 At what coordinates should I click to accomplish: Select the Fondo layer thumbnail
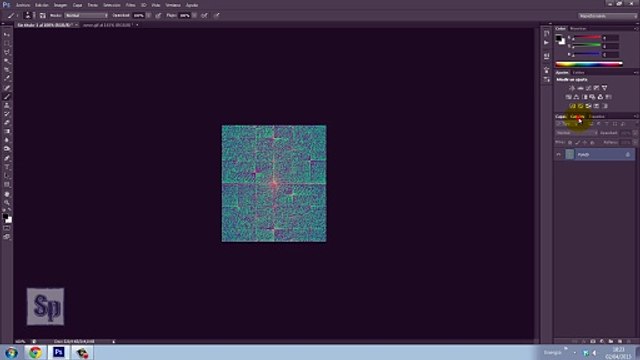[x=569, y=155]
